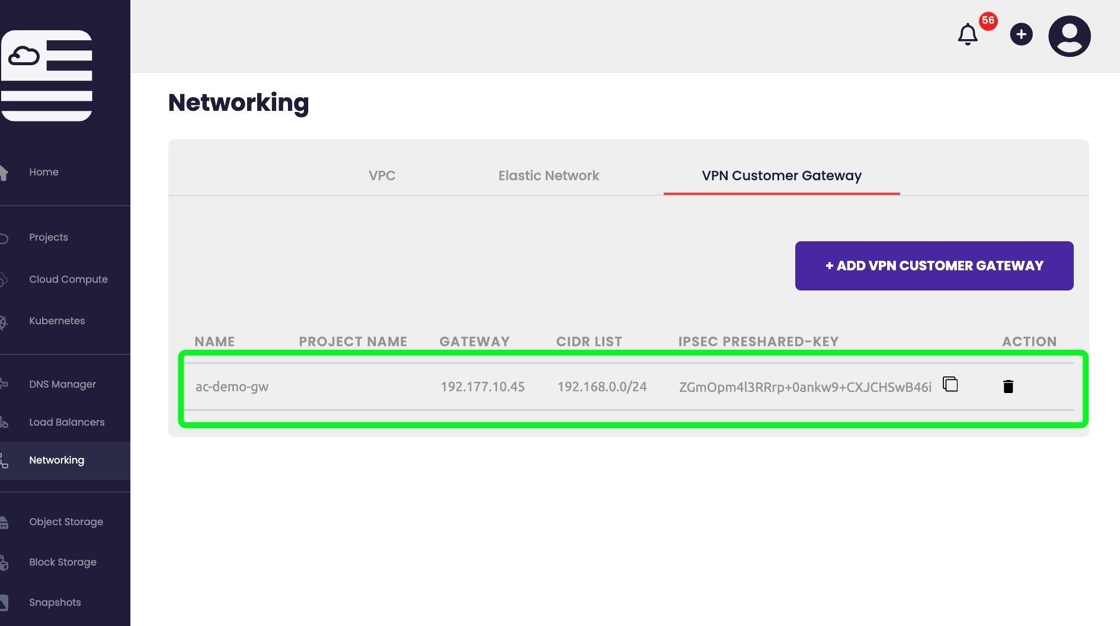The height and width of the screenshot is (626, 1120).
Task: Open the notifications bell icon
Action: coord(967,35)
